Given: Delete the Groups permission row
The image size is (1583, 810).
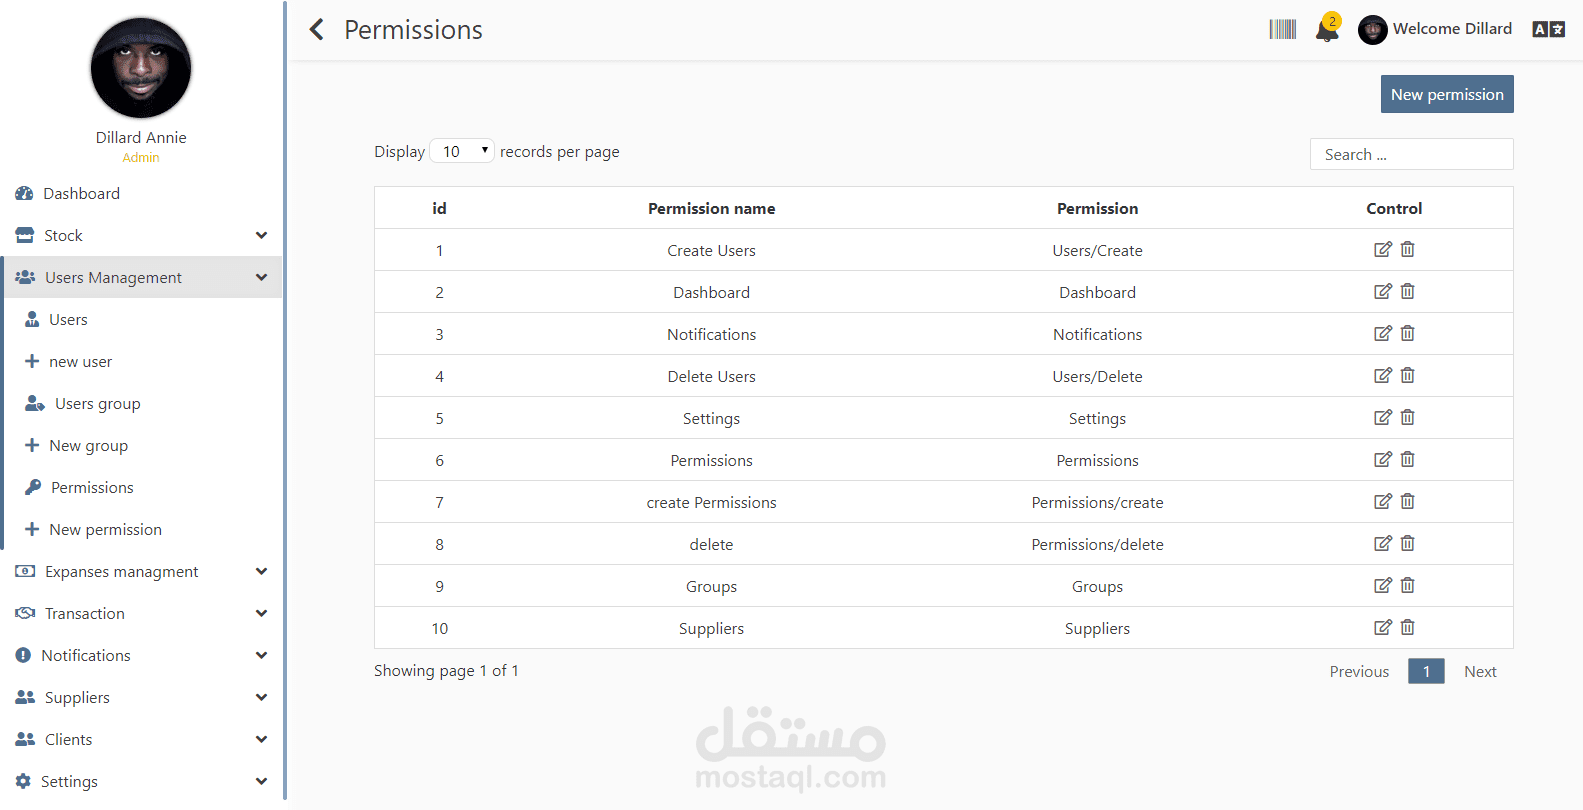Looking at the screenshot, I should (1407, 586).
